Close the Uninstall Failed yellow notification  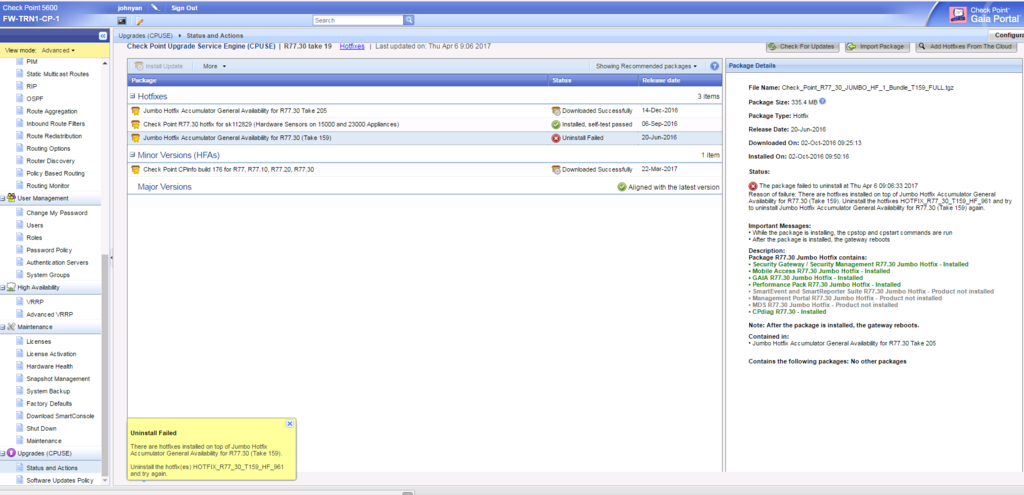[290, 423]
